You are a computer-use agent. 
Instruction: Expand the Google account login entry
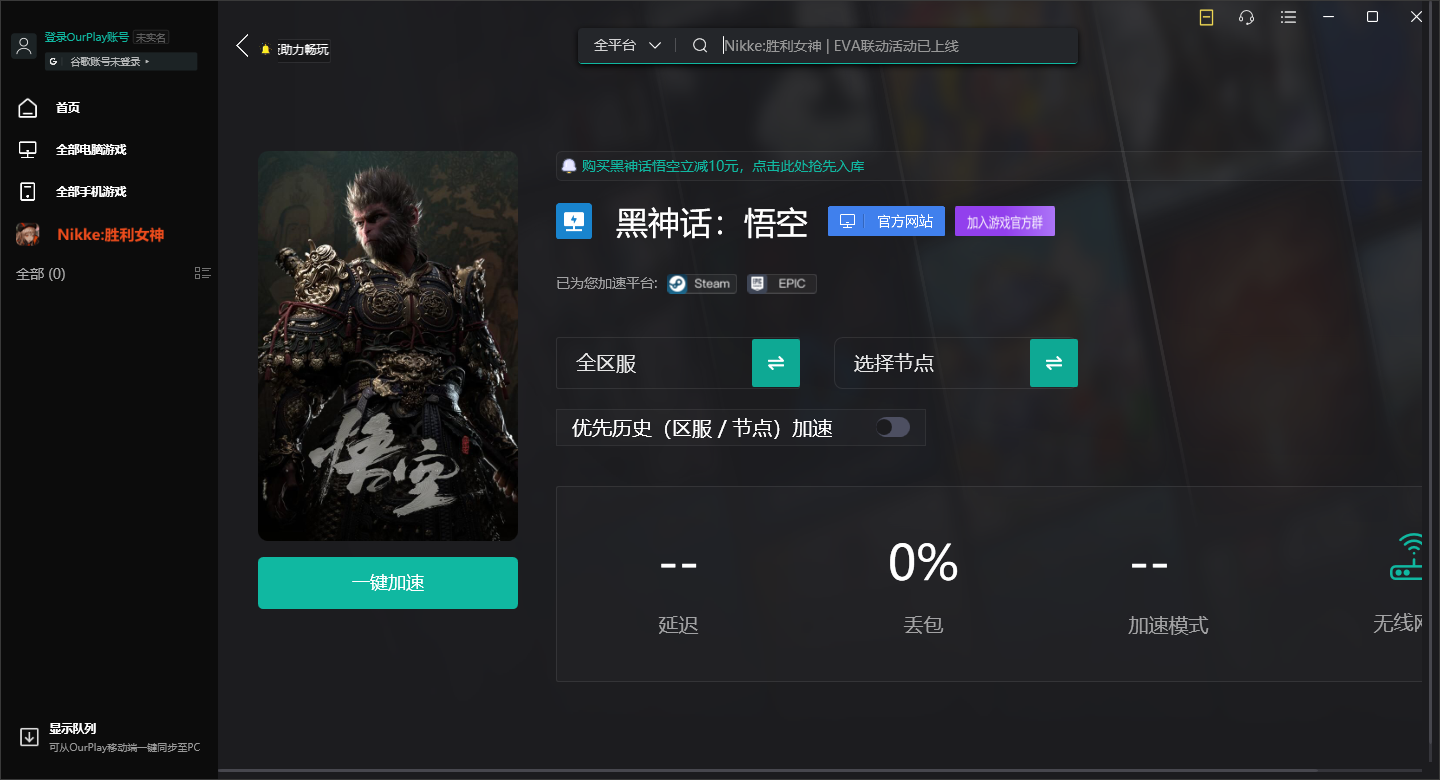120,61
